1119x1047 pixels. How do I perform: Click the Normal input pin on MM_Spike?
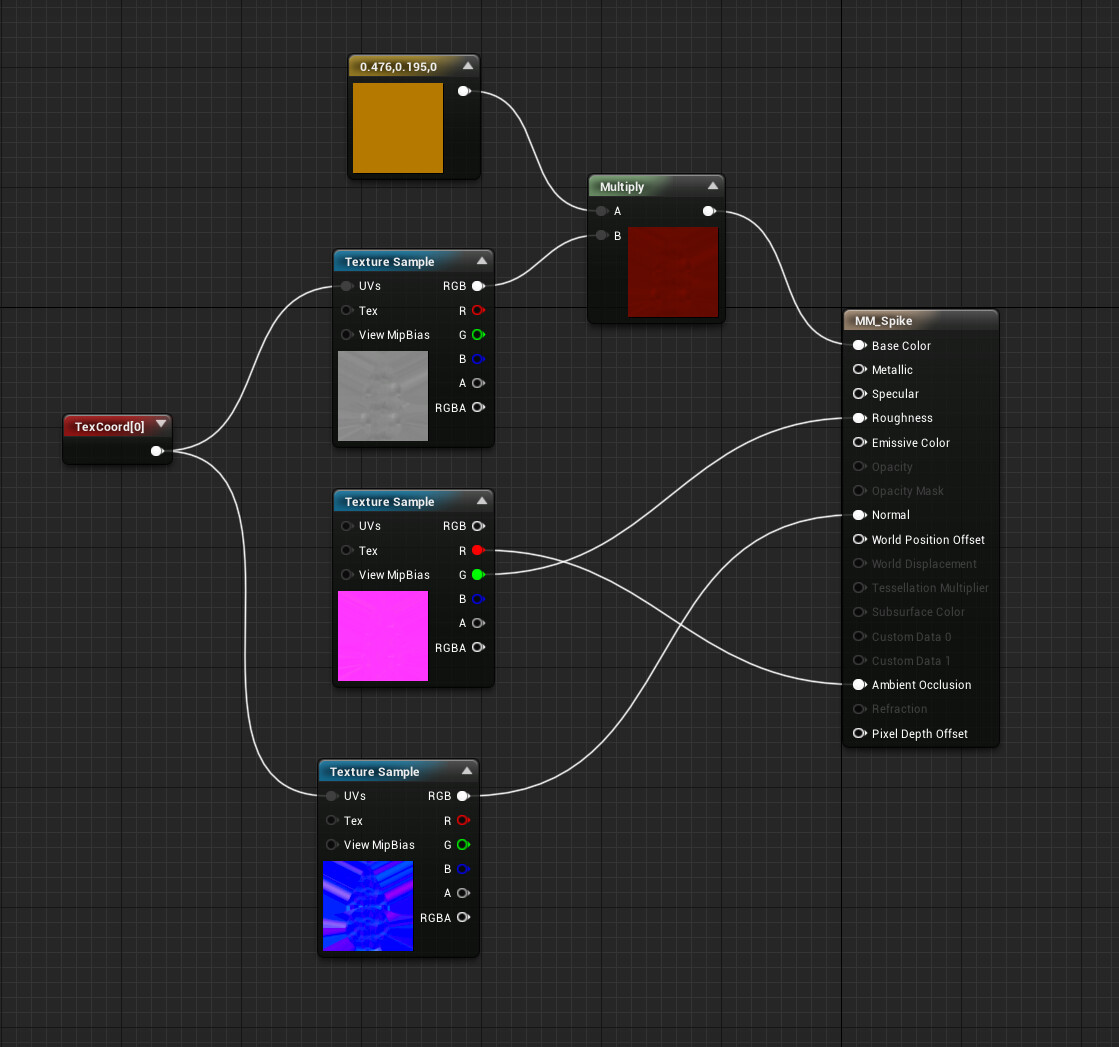pyautogui.click(x=859, y=514)
